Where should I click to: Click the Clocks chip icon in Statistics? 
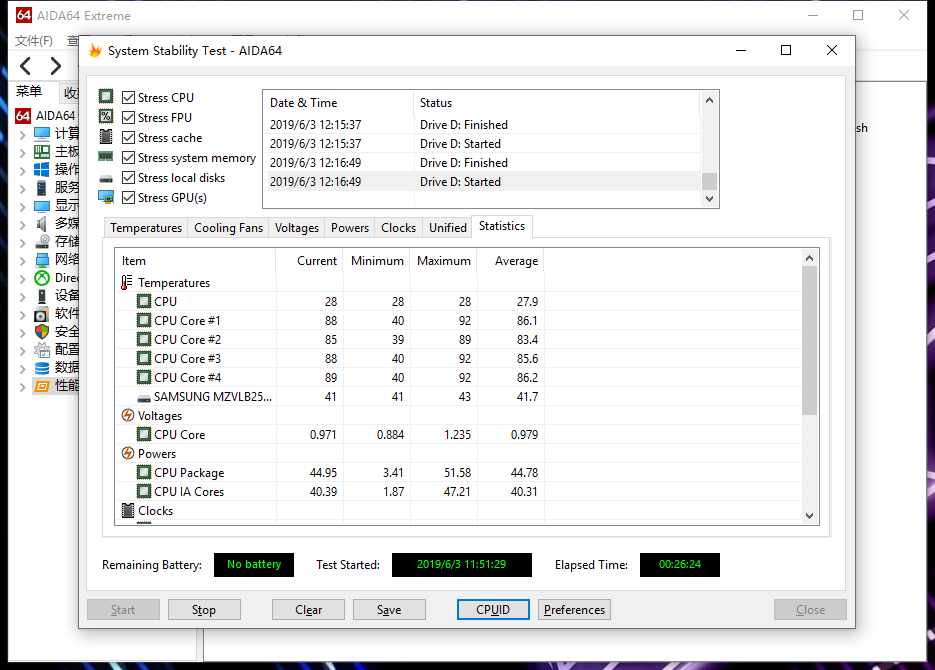(x=128, y=510)
